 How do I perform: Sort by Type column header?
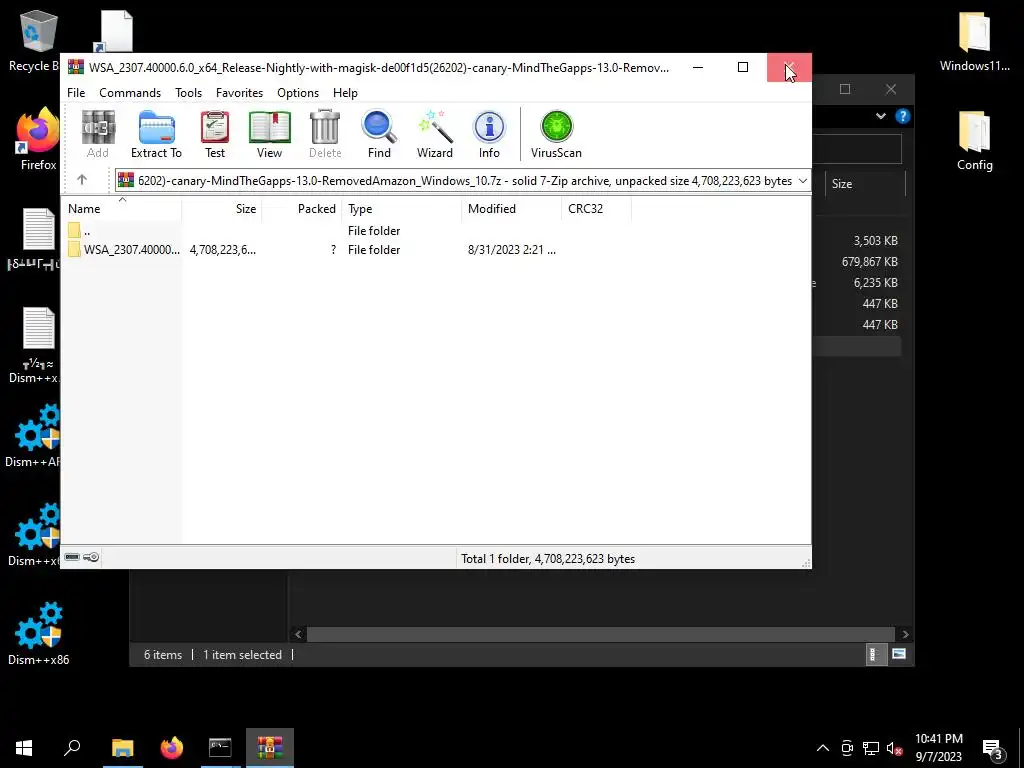(x=402, y=209)
